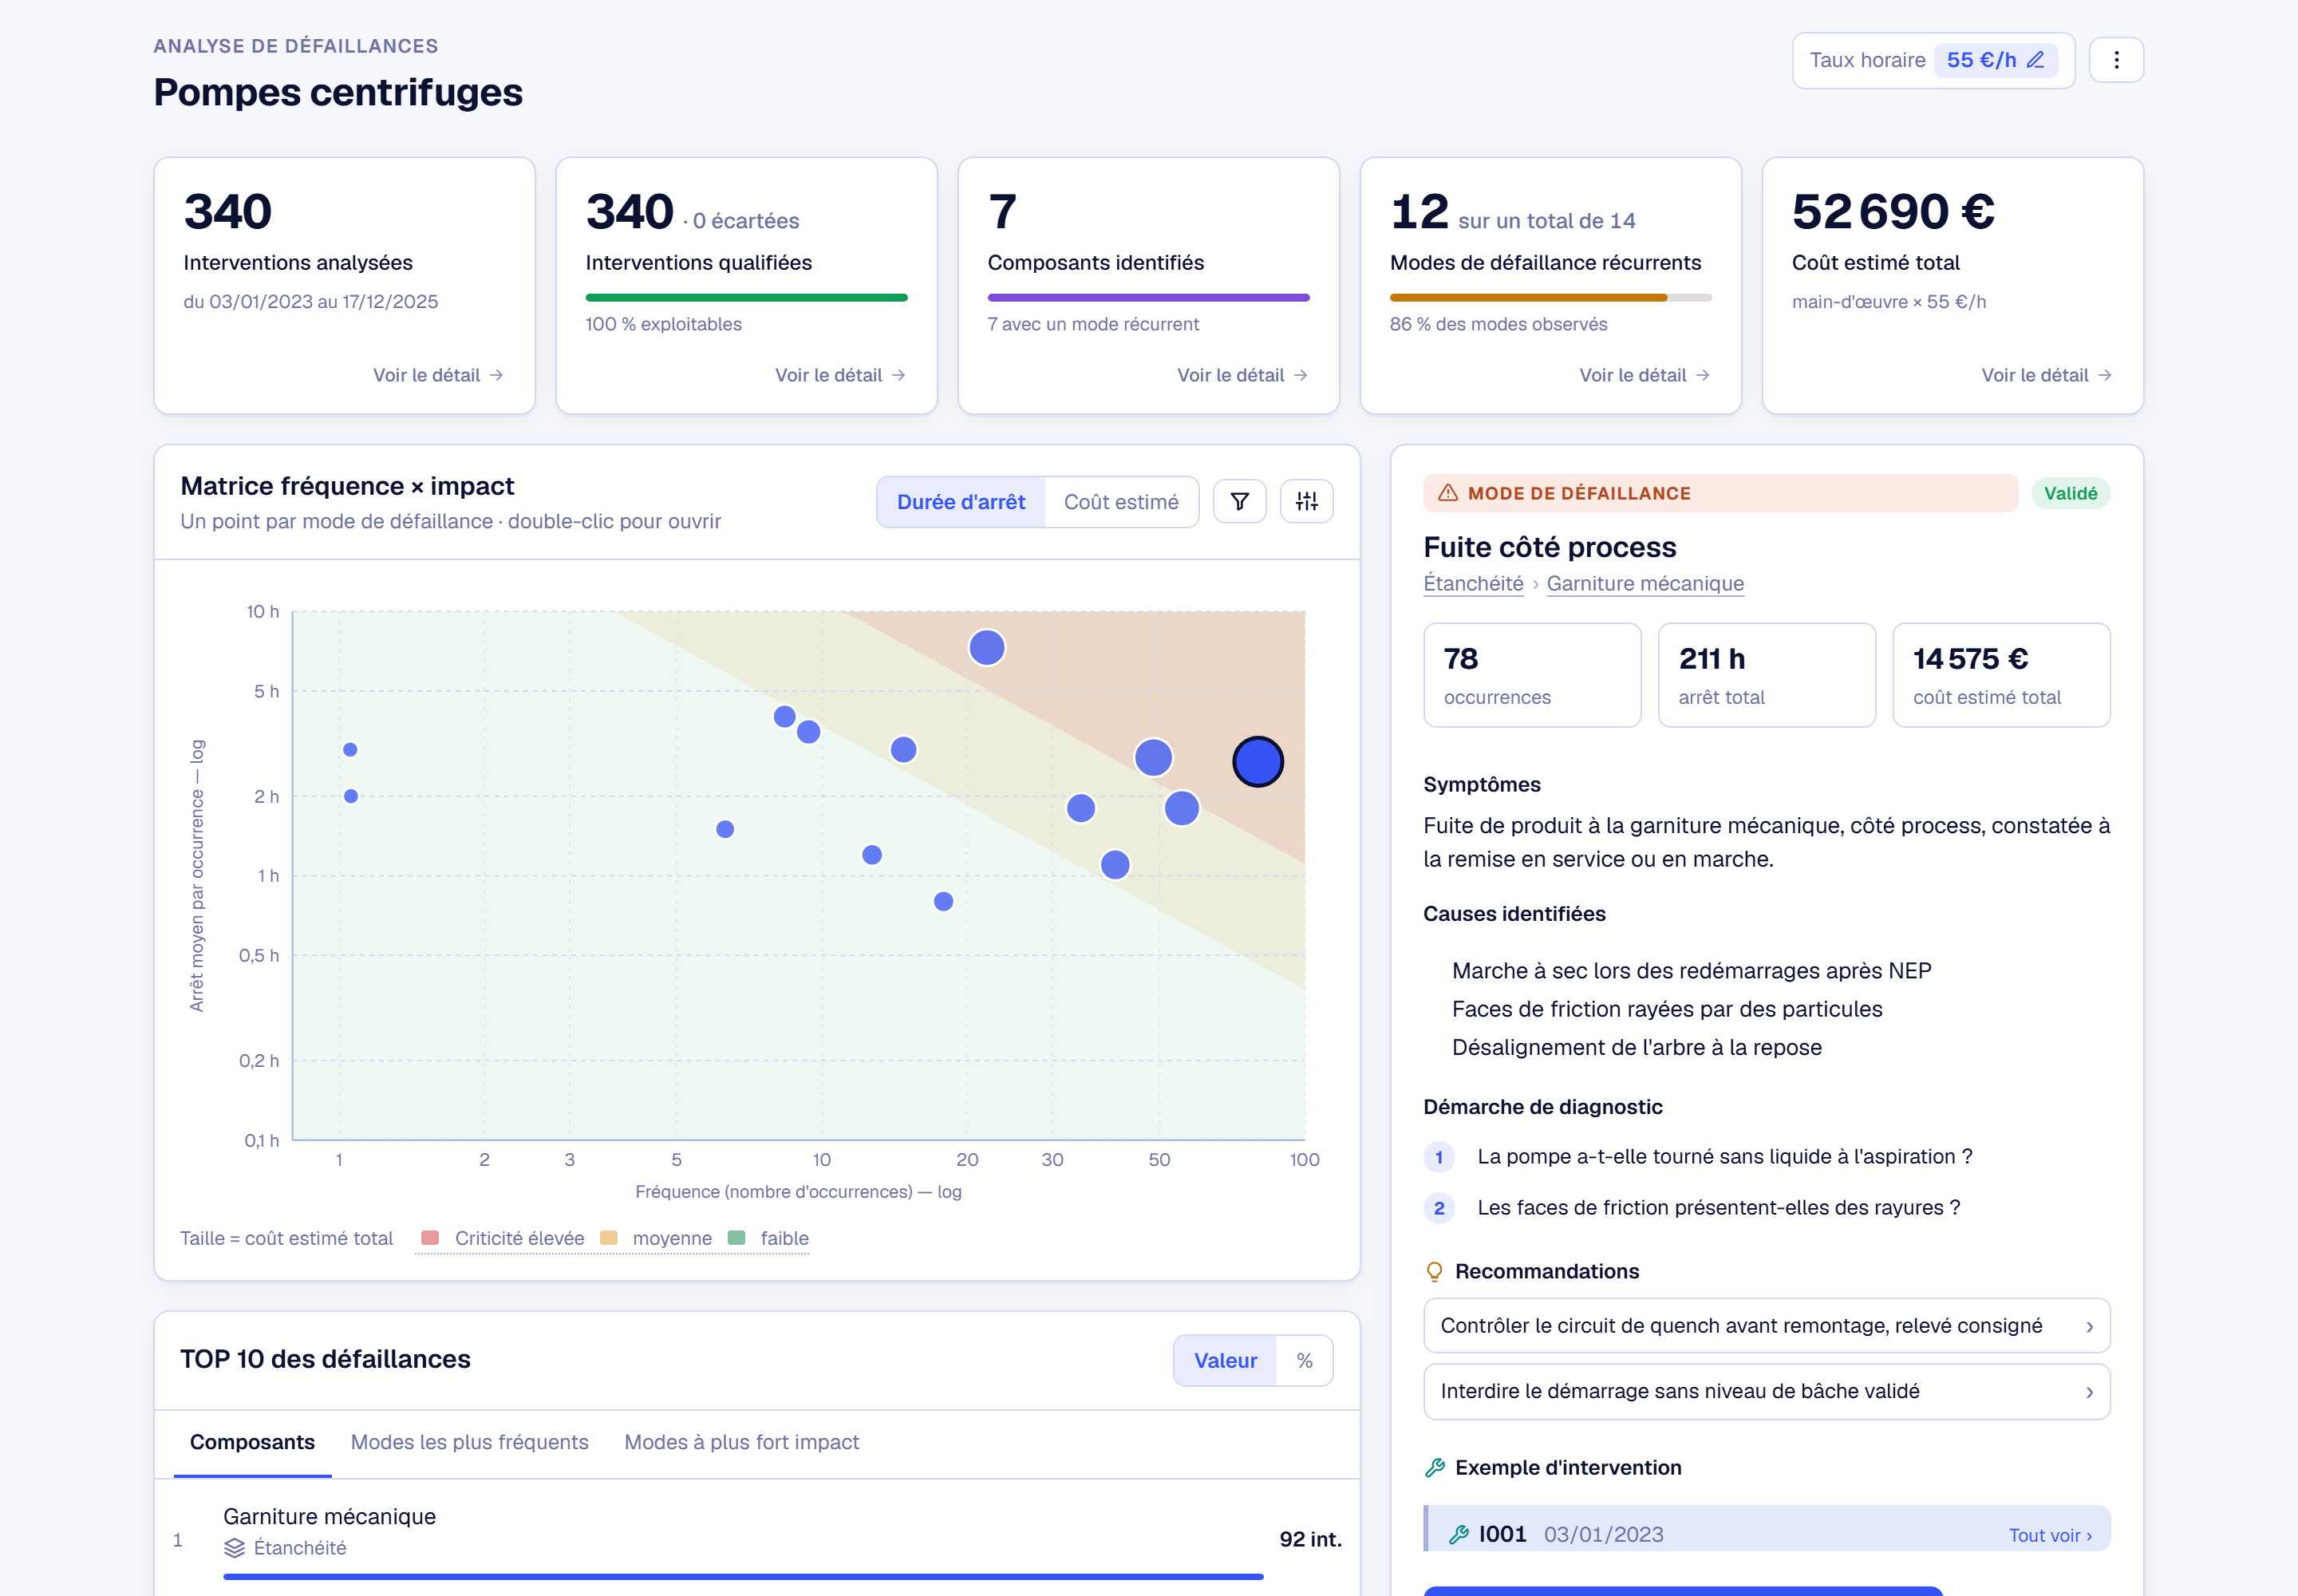The height and width of the screenshot is (1596, 2298).
Task: Follow the Étanchéité breadcrumb link
Action: coord(1473,583)
